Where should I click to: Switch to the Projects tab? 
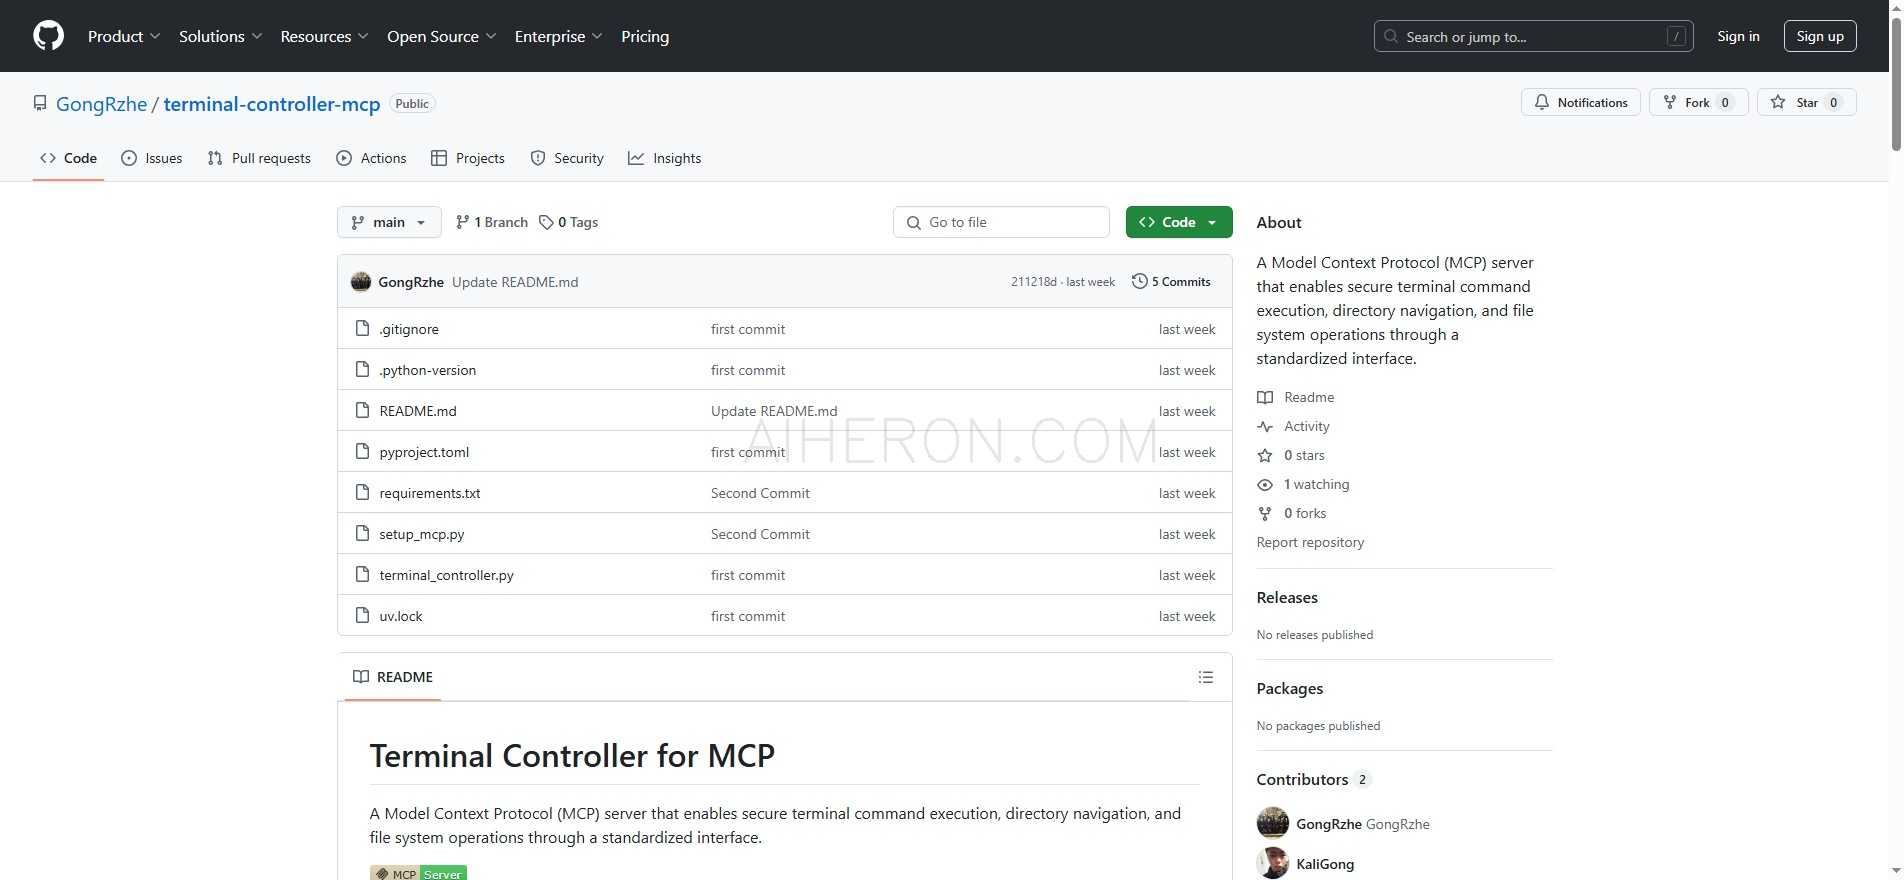coord(467,158)
